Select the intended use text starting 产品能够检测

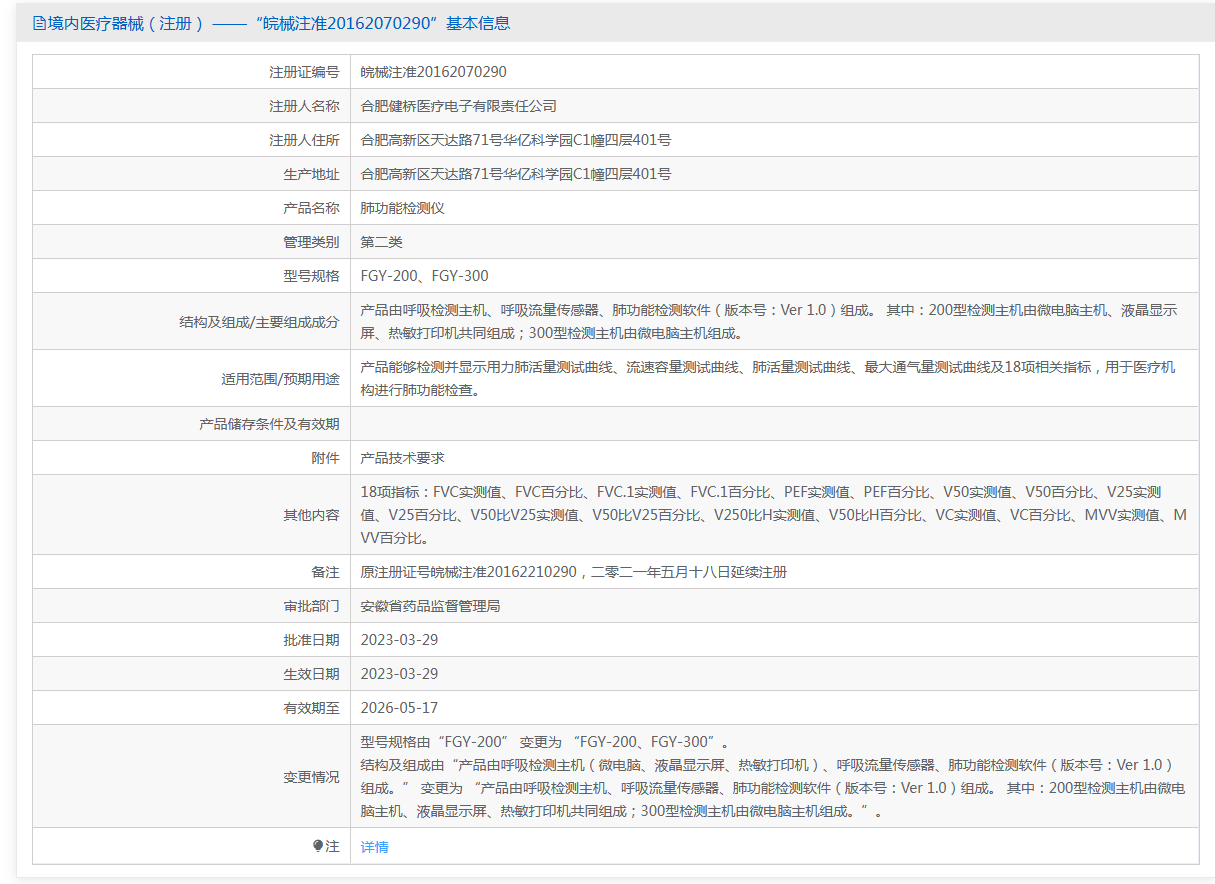tap(769, 378)
